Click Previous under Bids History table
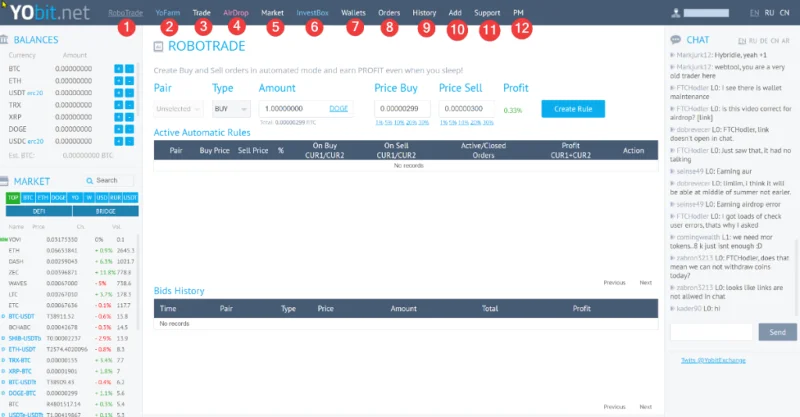800x417 pixels. pyautogui.click(x=614, y=407)
